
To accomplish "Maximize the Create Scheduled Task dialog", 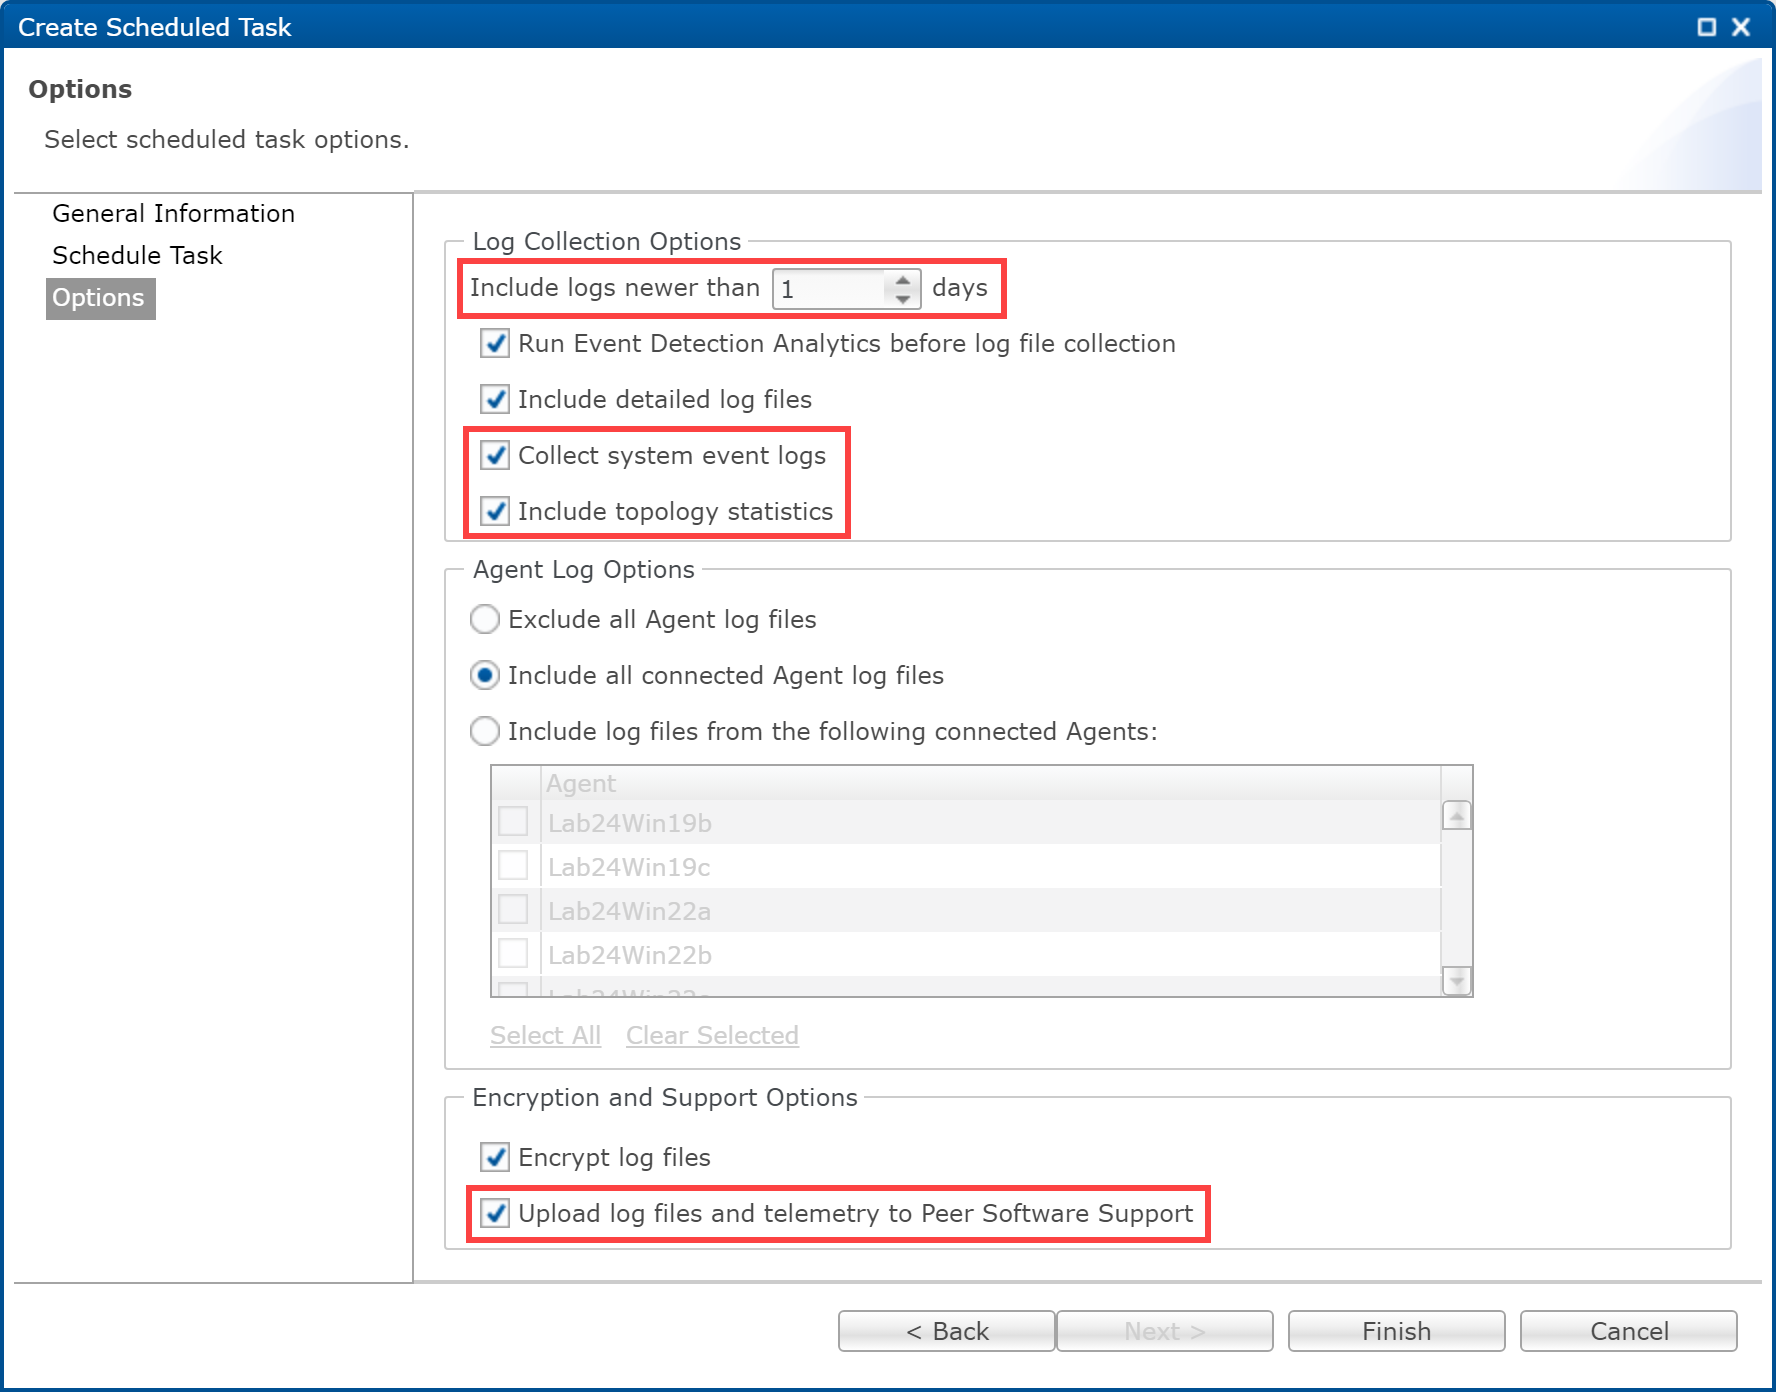I will coord(1707,27).
